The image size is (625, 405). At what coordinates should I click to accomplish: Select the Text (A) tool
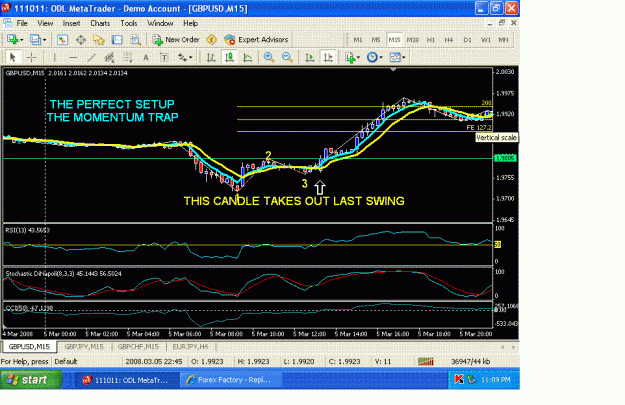pyautogui.click(x=146, y=57)
